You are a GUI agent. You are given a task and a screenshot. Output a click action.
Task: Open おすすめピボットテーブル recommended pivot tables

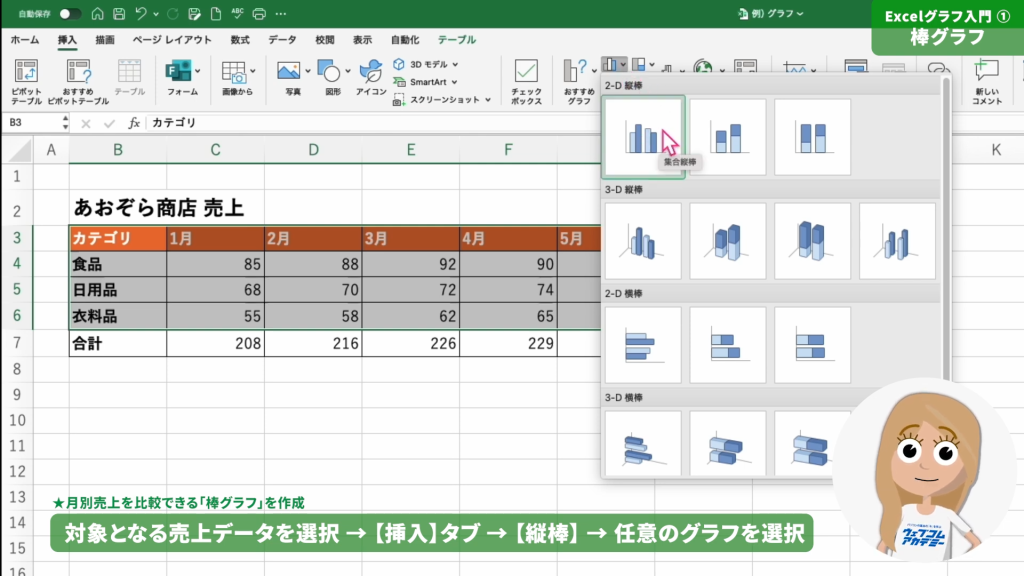(78, 81)
